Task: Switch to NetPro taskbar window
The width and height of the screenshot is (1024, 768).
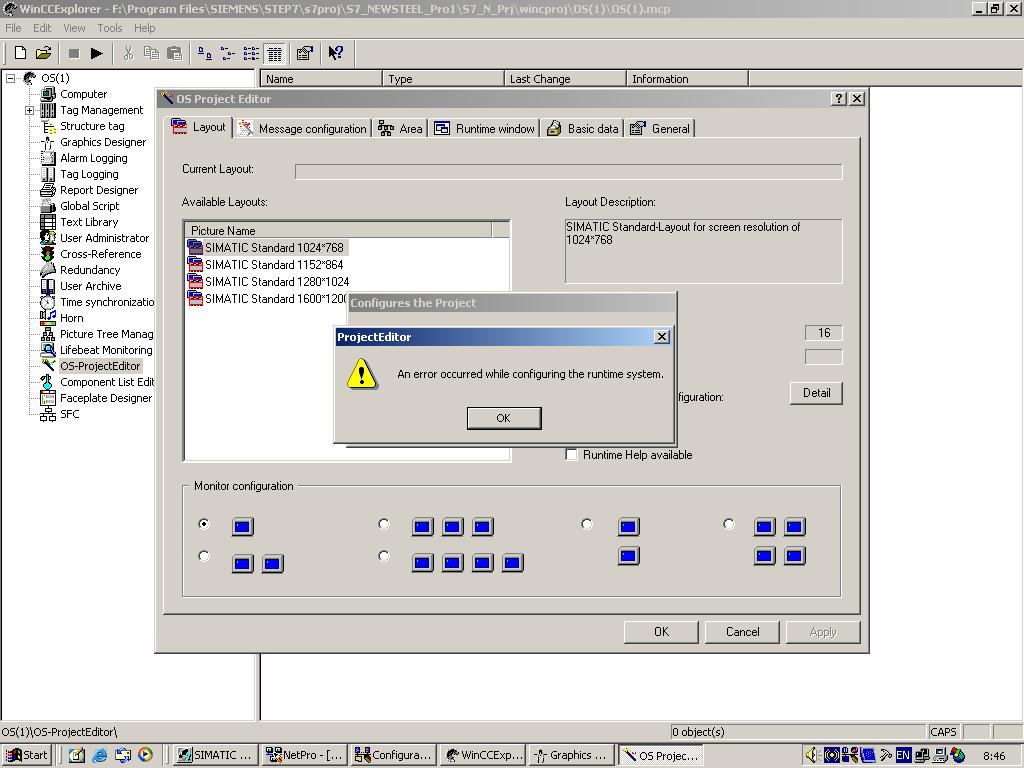Action: [x=304, y=755]
